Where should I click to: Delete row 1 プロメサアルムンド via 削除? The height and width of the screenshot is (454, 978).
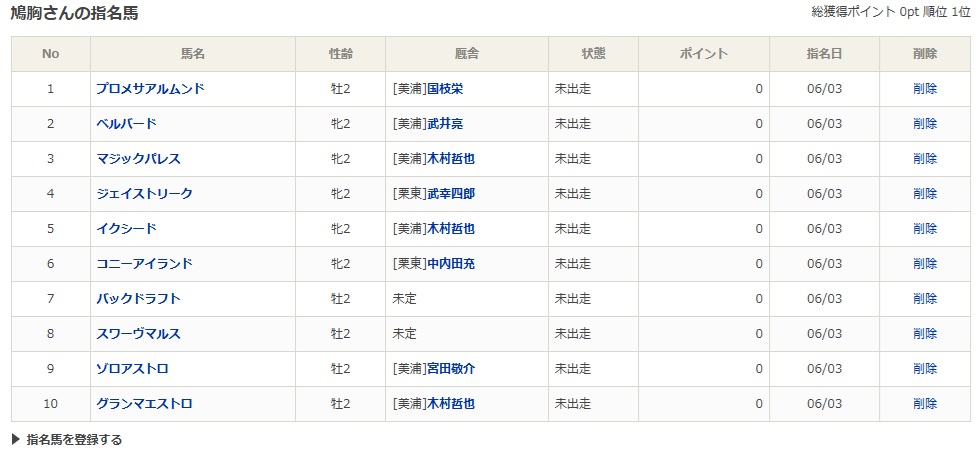[925, 89]
